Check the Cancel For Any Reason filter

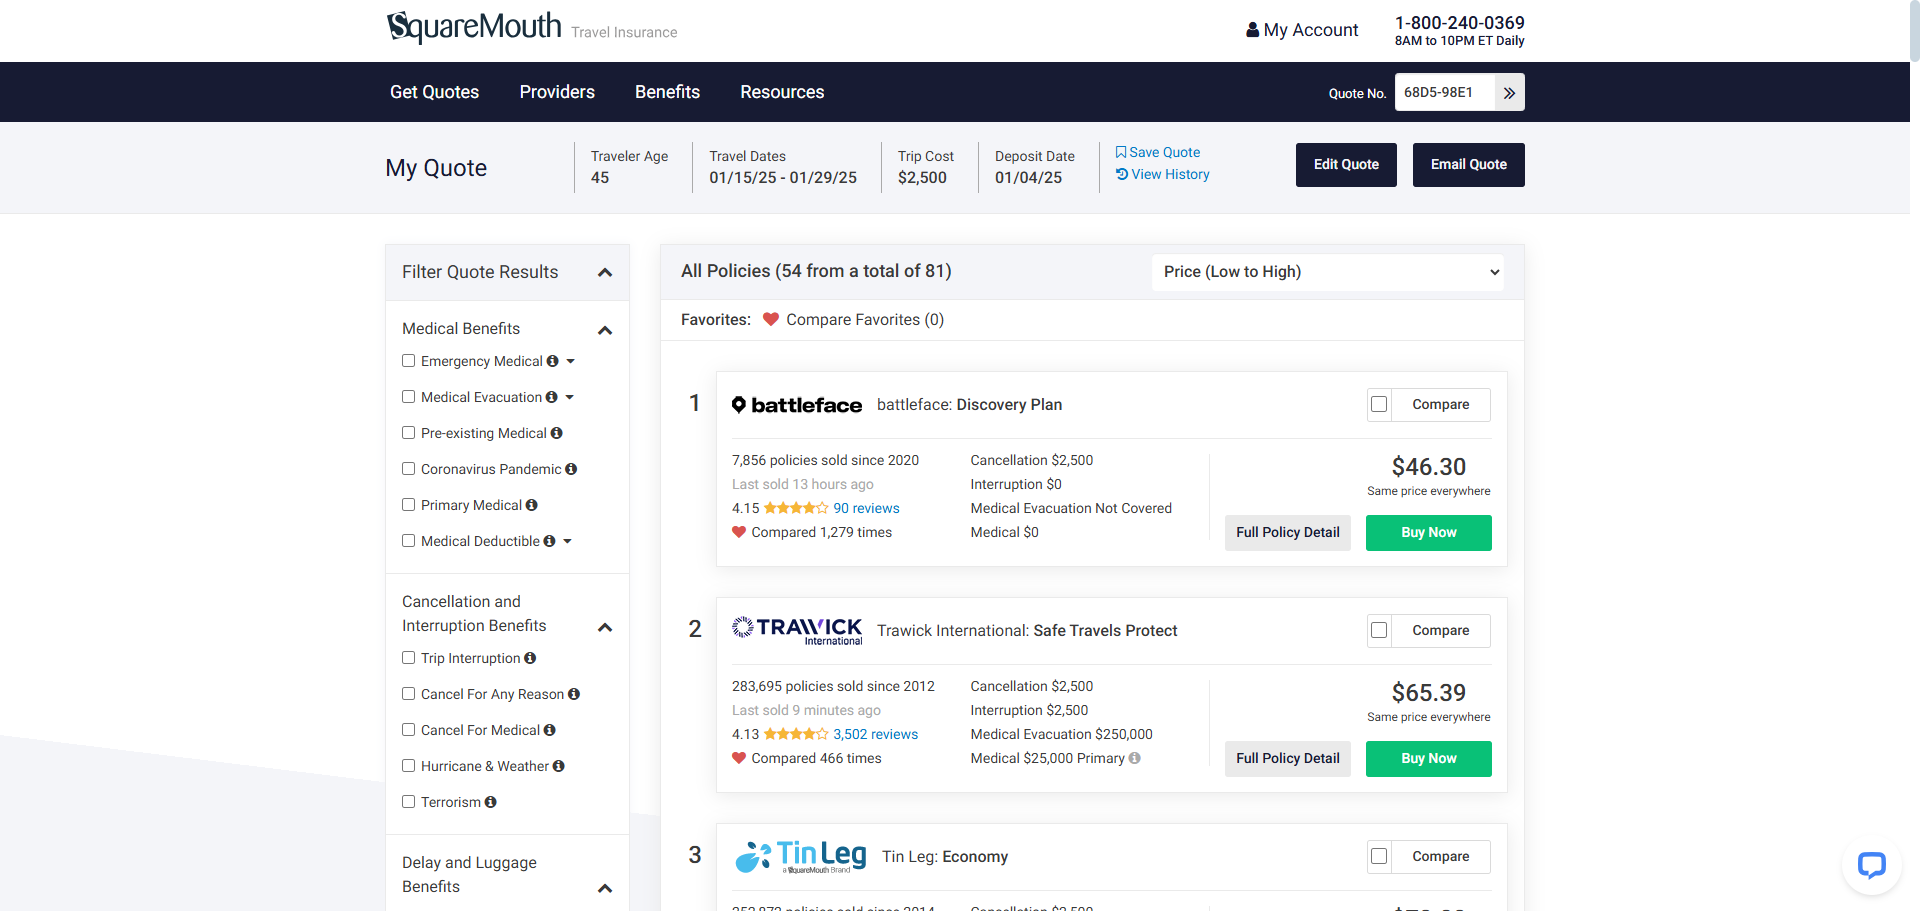coord(408,694)
